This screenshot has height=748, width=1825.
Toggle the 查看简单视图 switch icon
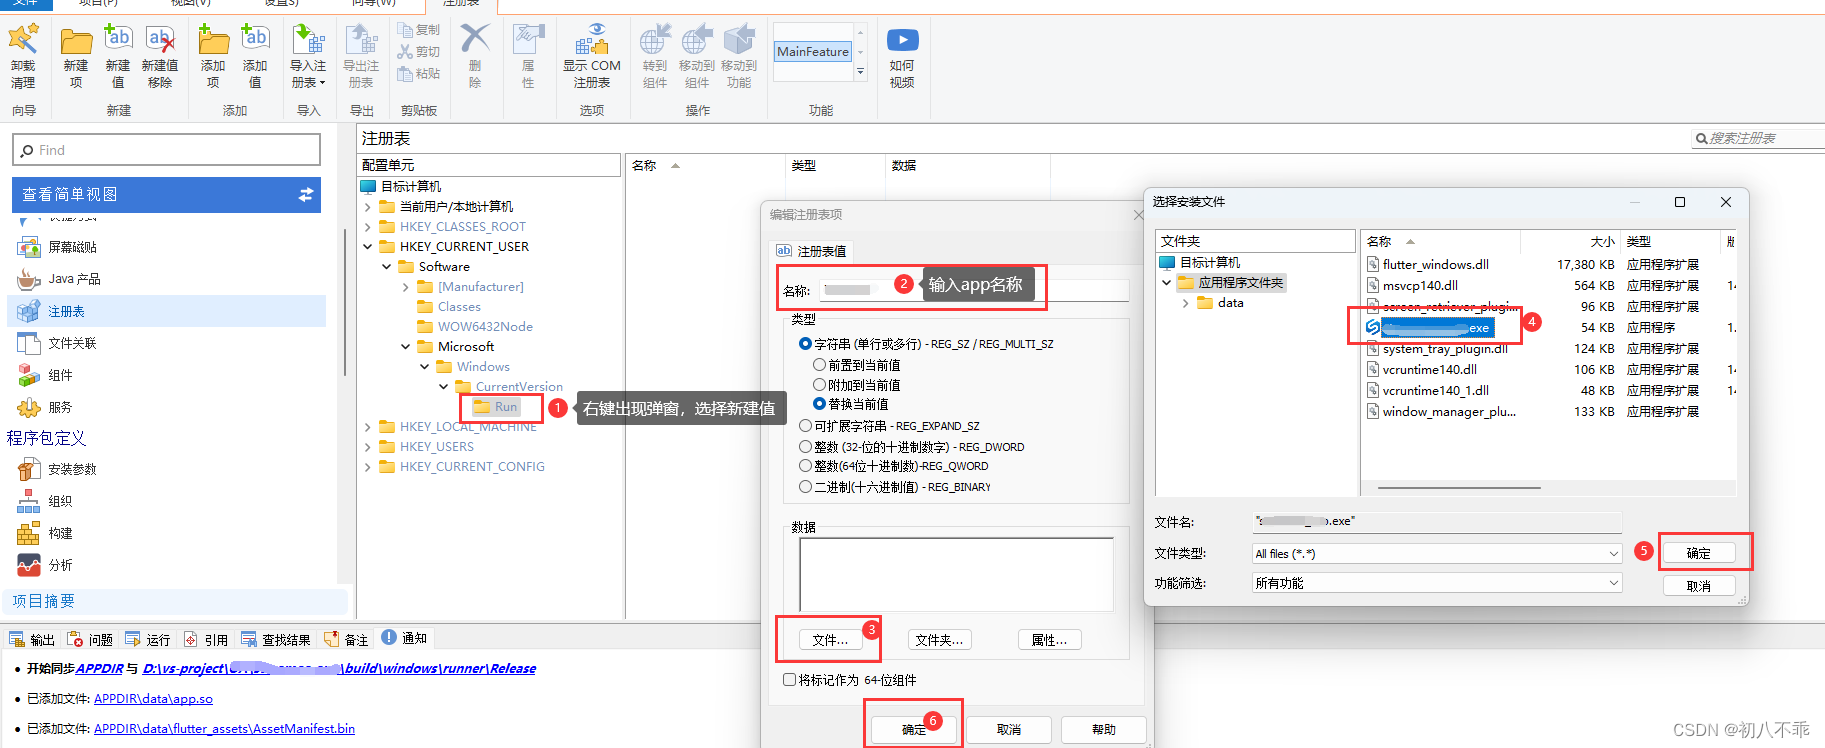pyautogui.click(x=306, y=195)
